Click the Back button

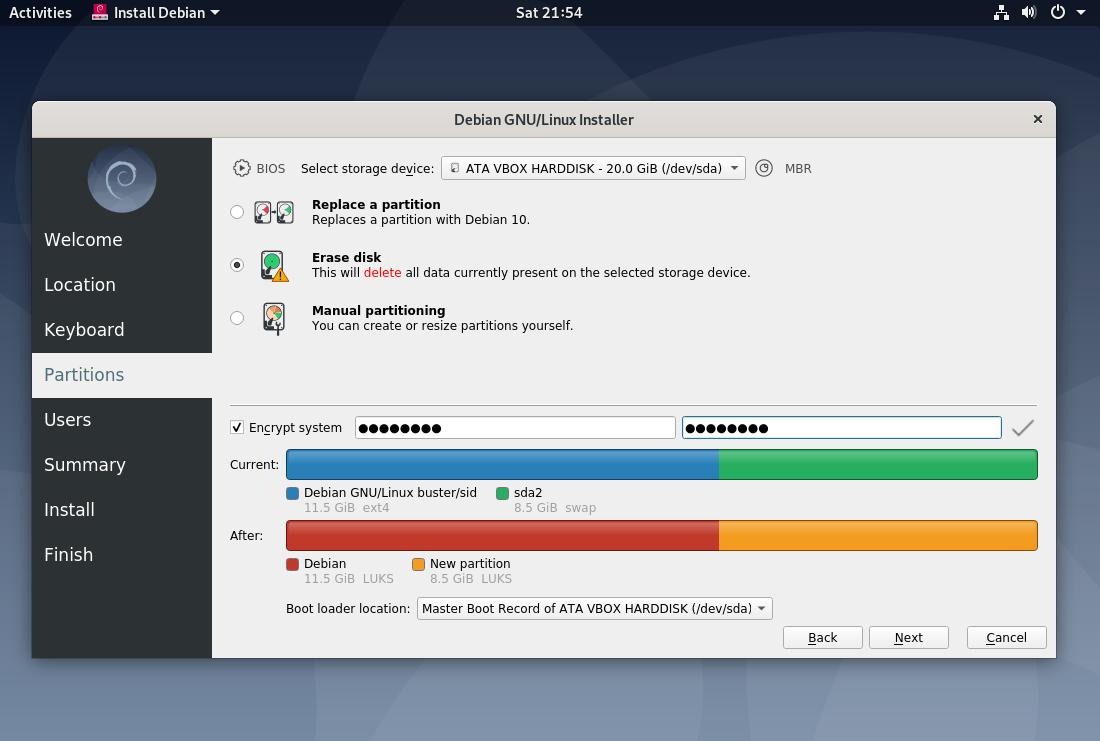tap(822, 637)
